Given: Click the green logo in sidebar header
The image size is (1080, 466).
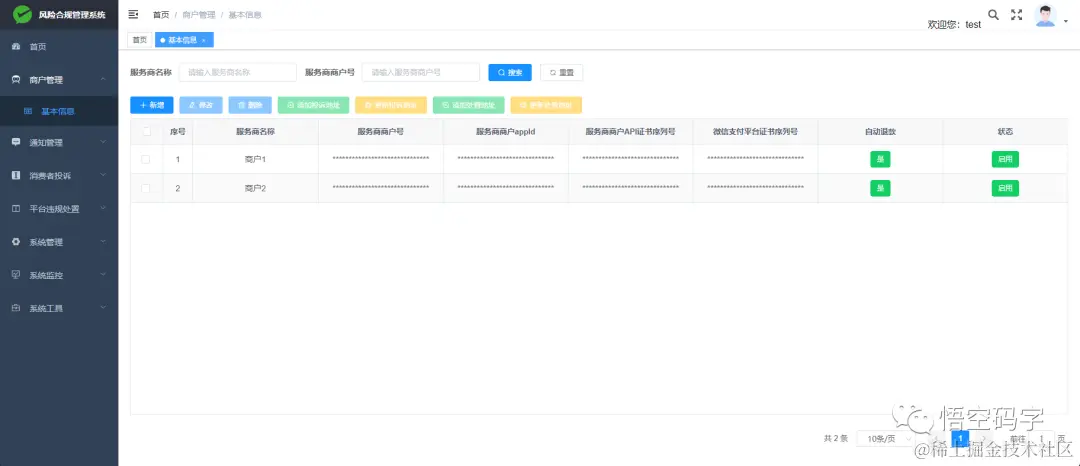Looking at the screenshot, I should point(22,14).
